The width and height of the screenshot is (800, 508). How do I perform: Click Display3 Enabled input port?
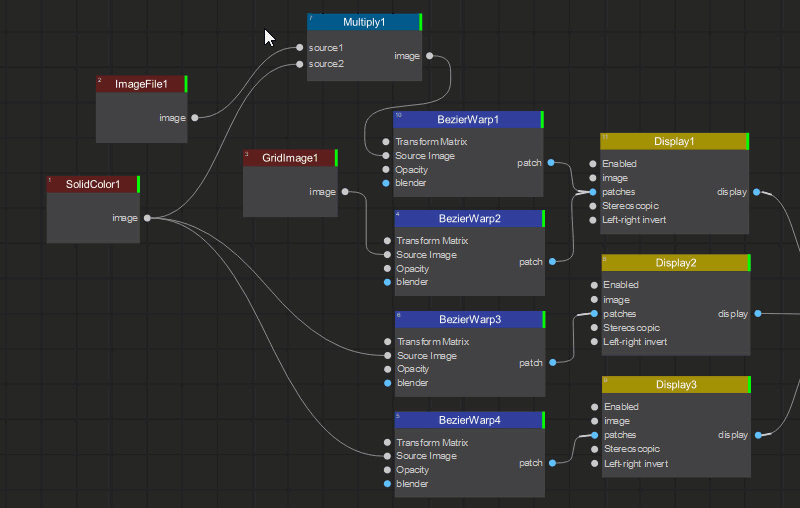pyautogui.click(x=594, y=407)
